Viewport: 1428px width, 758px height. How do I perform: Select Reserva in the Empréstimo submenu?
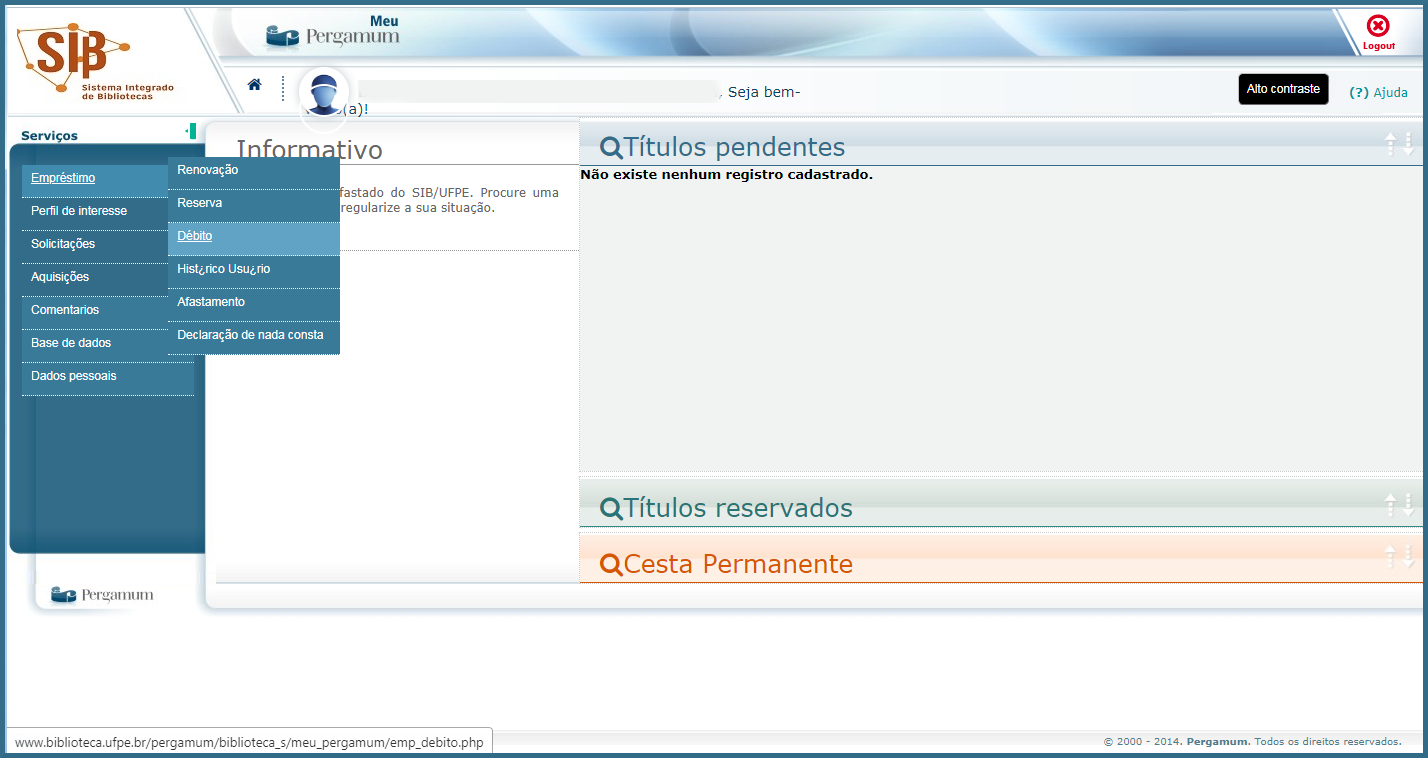tap(200, 203)
